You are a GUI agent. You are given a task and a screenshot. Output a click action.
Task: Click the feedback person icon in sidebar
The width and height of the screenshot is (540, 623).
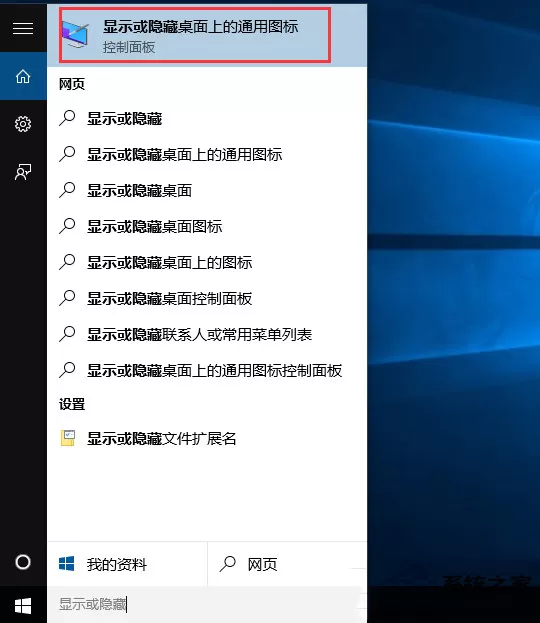[x=23, y=172]
